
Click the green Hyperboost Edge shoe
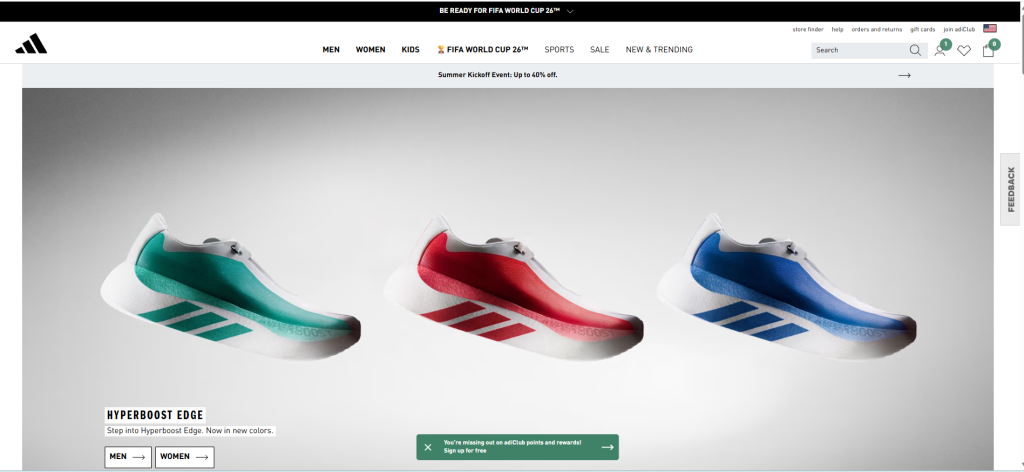[x=230, y=286]
